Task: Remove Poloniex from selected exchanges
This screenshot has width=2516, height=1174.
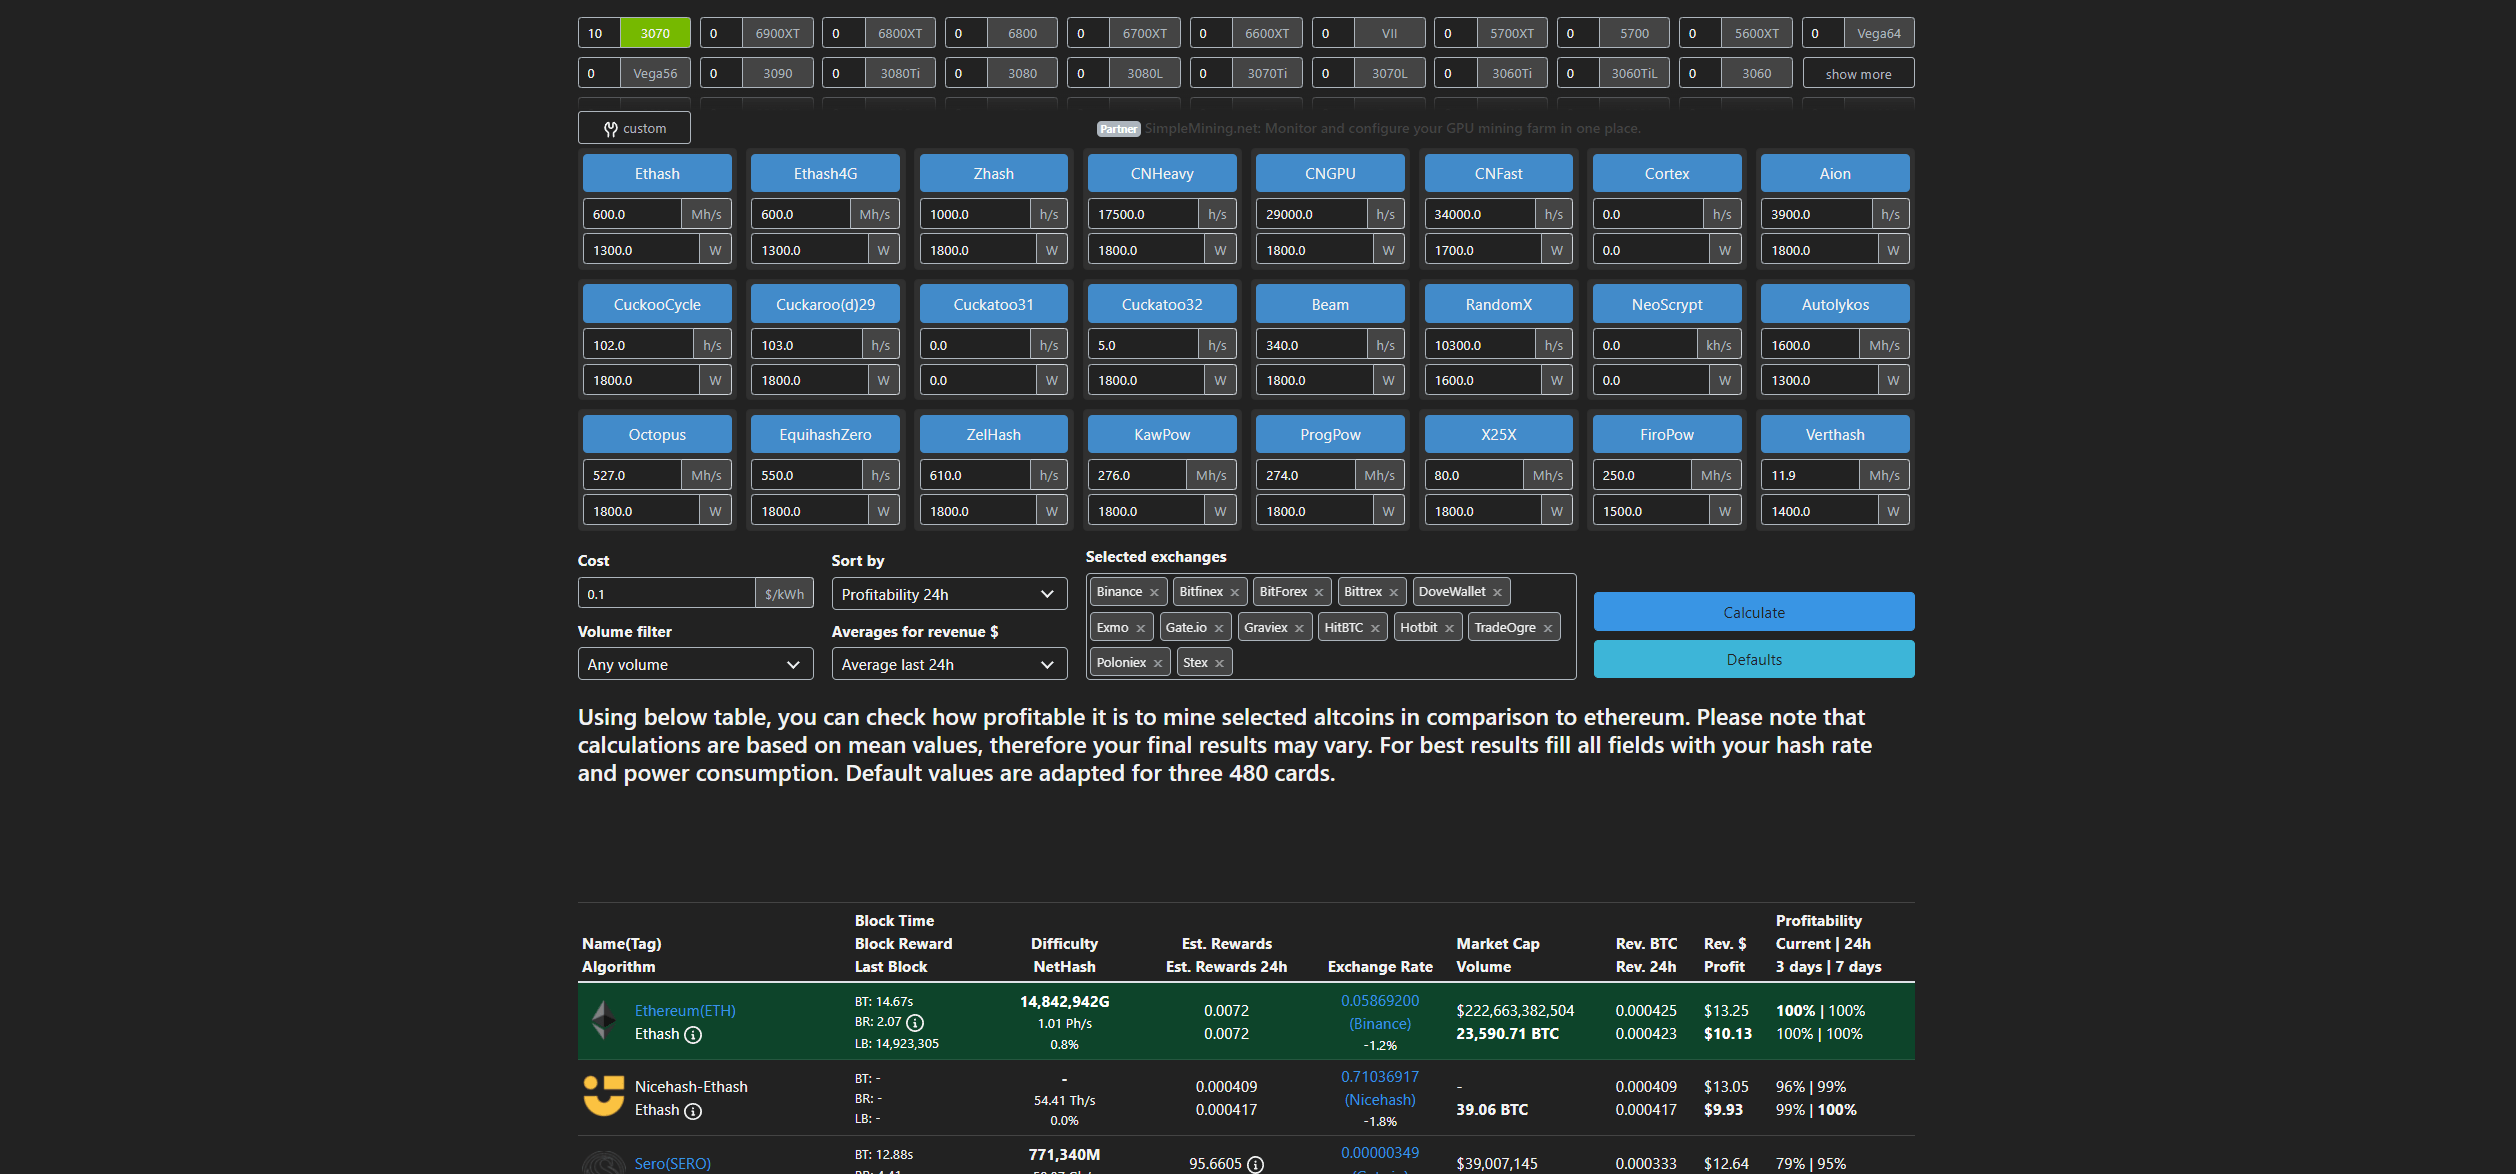Action: (x=1158, y=664)
